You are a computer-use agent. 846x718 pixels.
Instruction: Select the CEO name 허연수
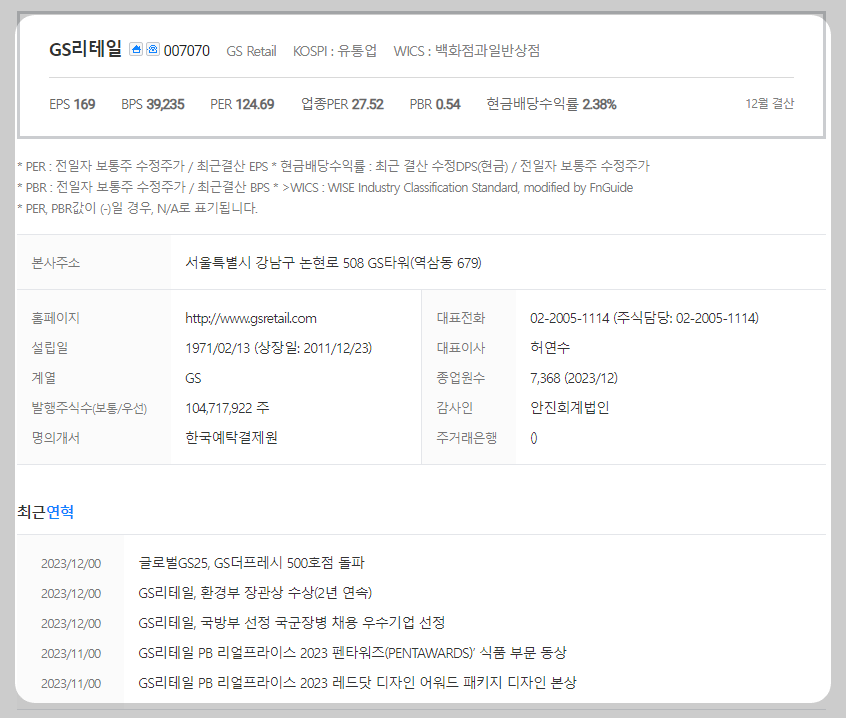pos(550,348)
